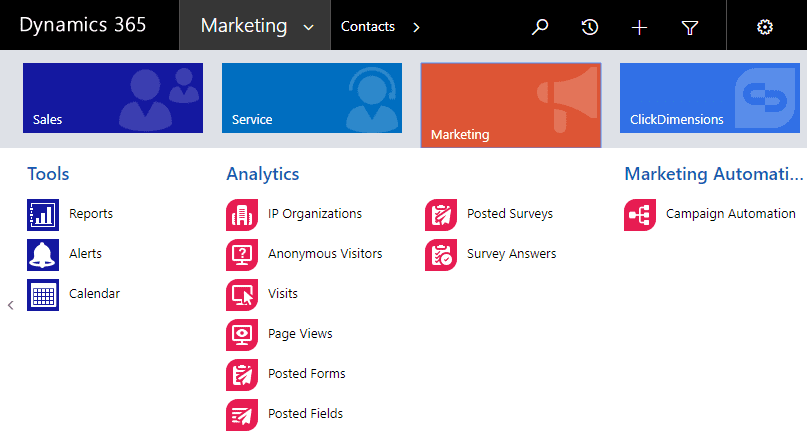Select the ClickDimensions area tile

pos(710,98)
